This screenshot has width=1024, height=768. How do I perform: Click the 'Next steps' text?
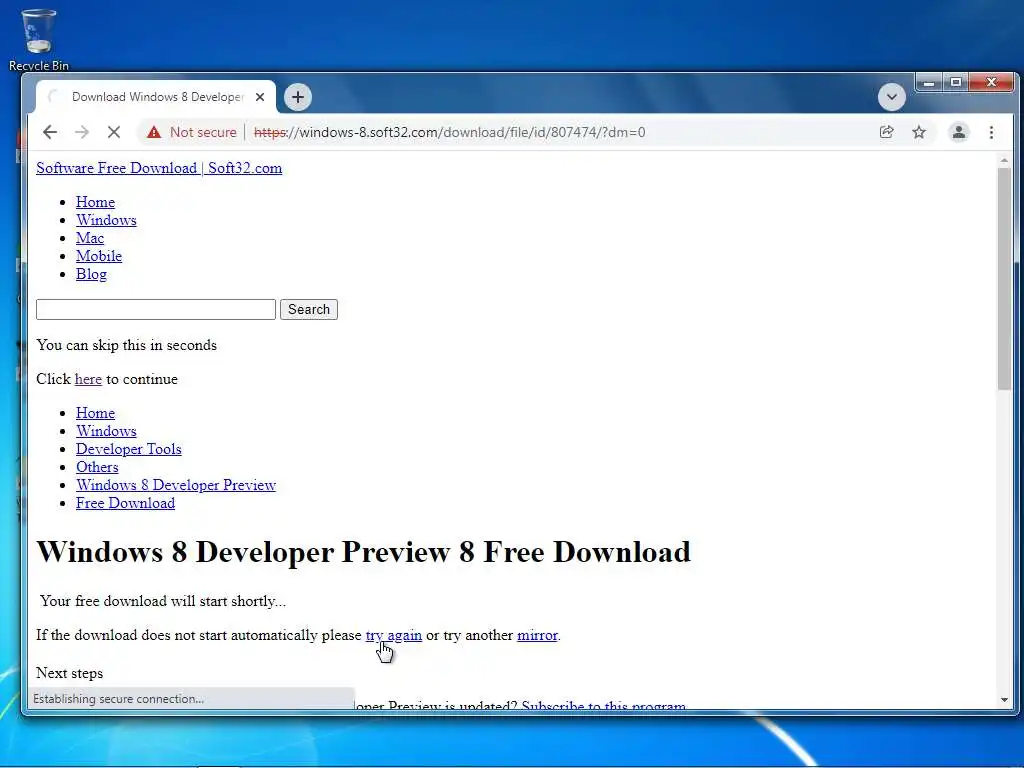(x=69, y=673)
